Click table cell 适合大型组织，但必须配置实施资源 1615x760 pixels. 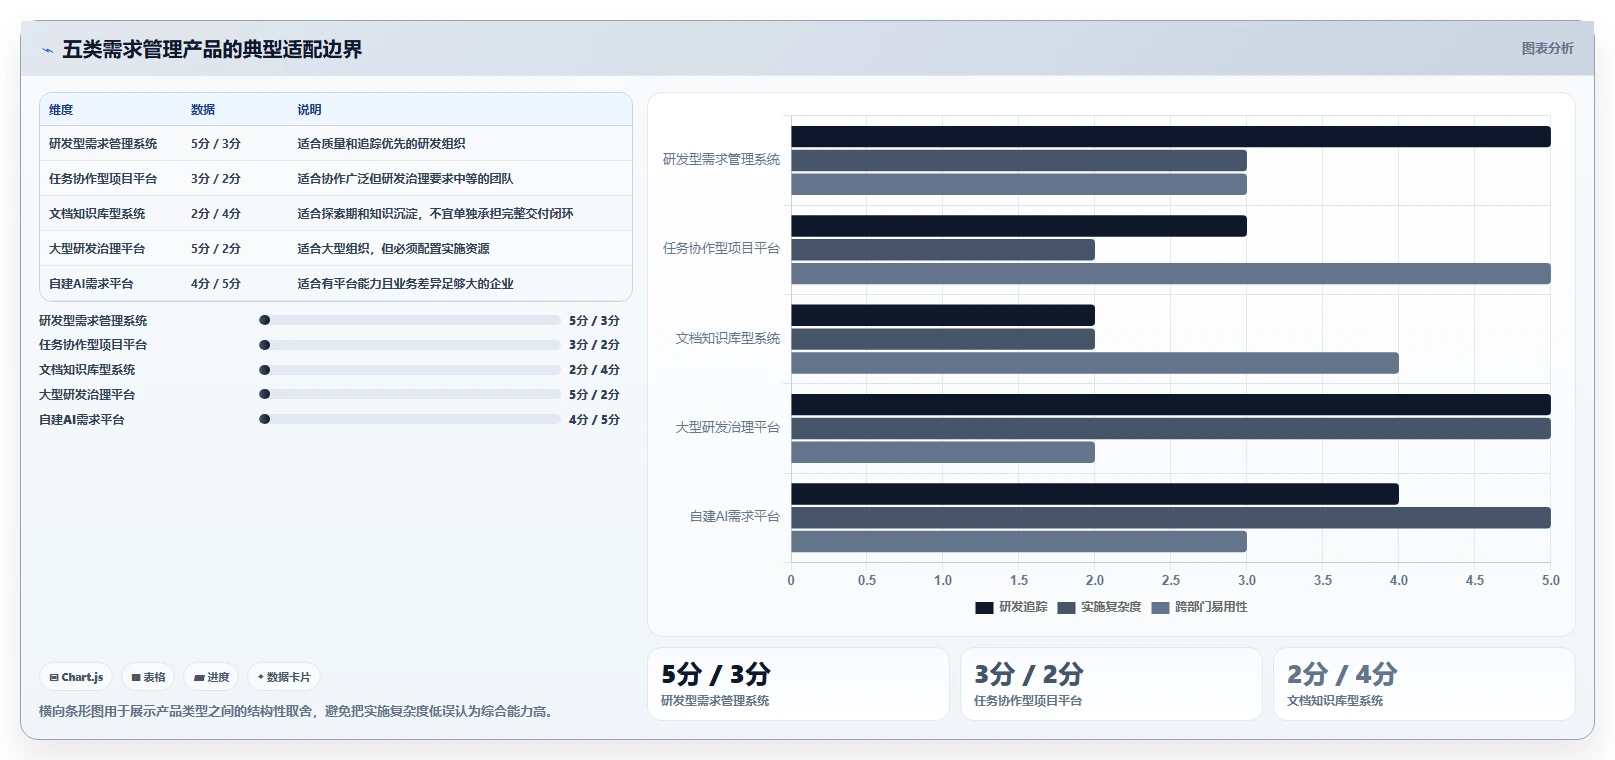pos(393,249)
